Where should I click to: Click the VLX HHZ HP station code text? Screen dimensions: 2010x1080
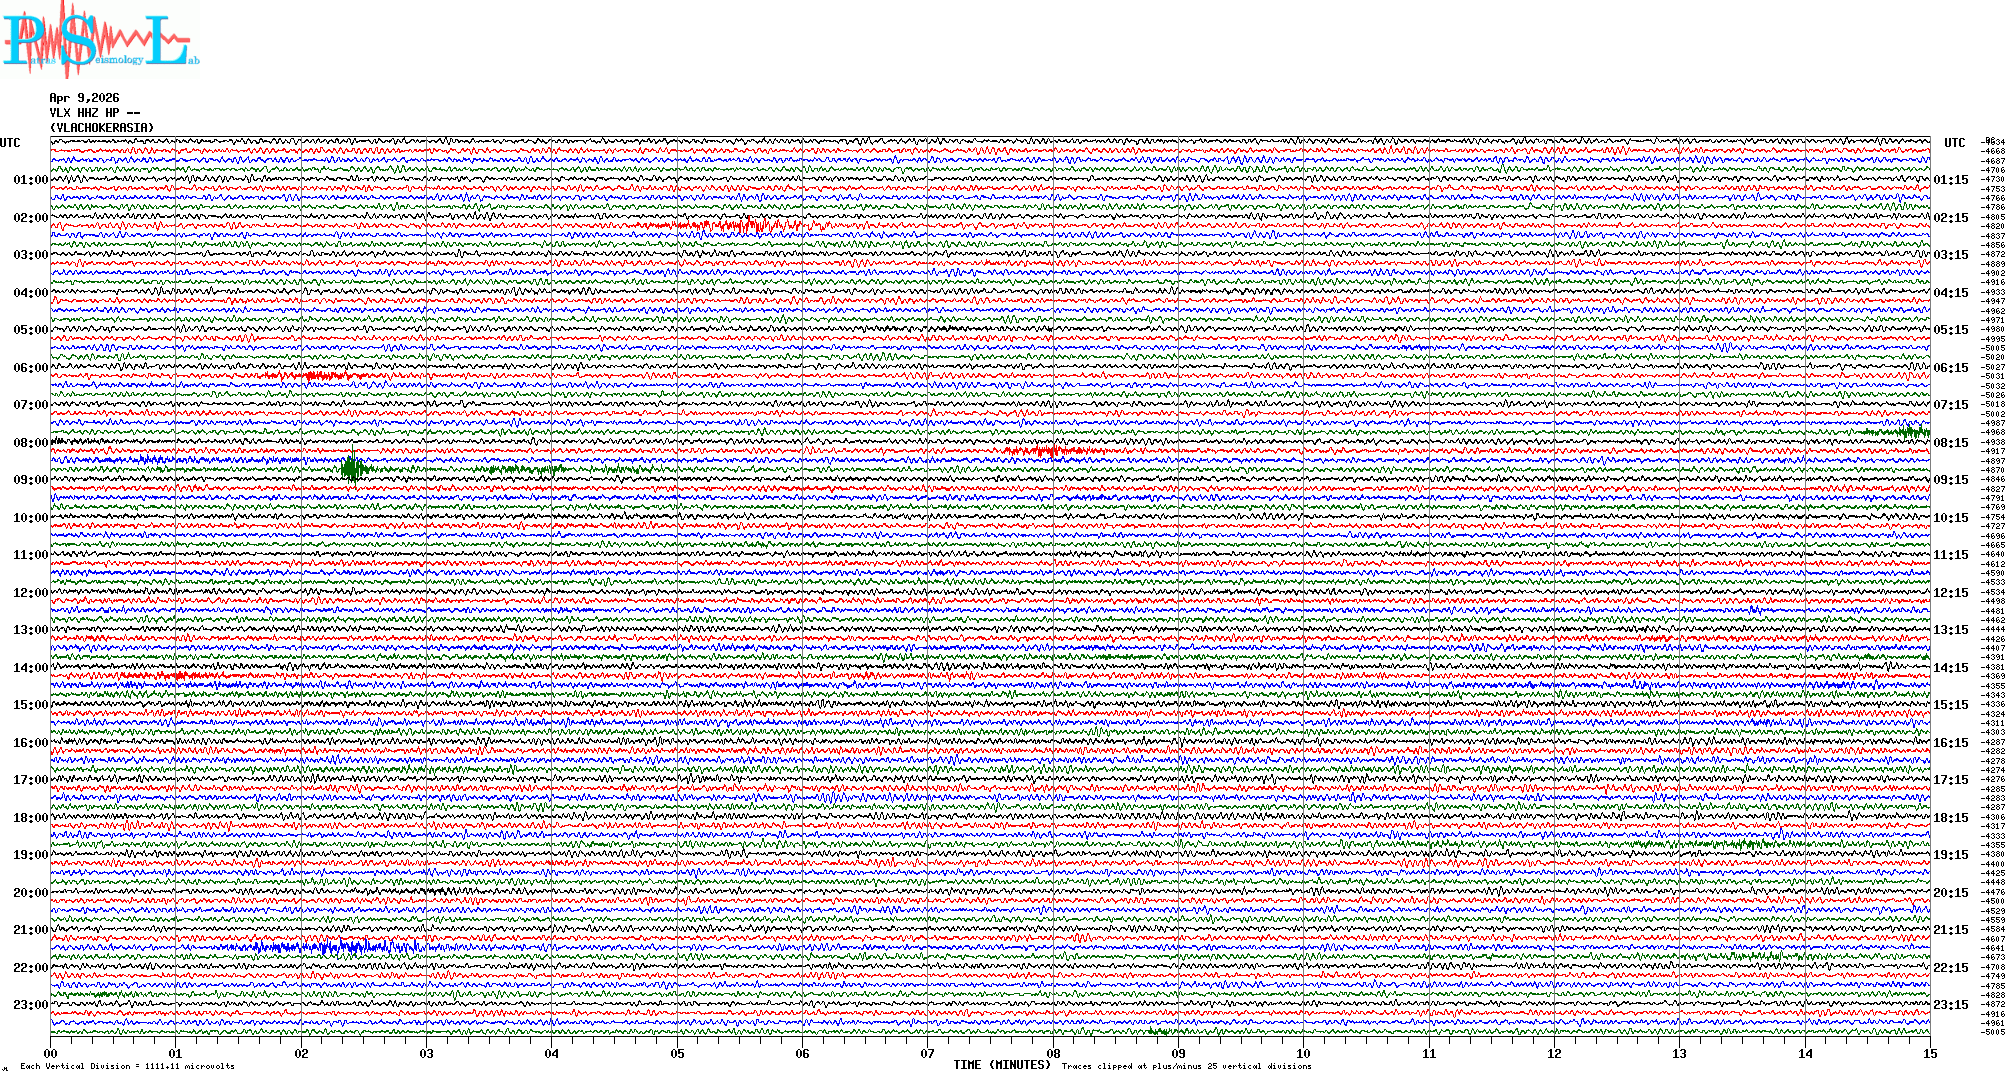pos(94,113)
